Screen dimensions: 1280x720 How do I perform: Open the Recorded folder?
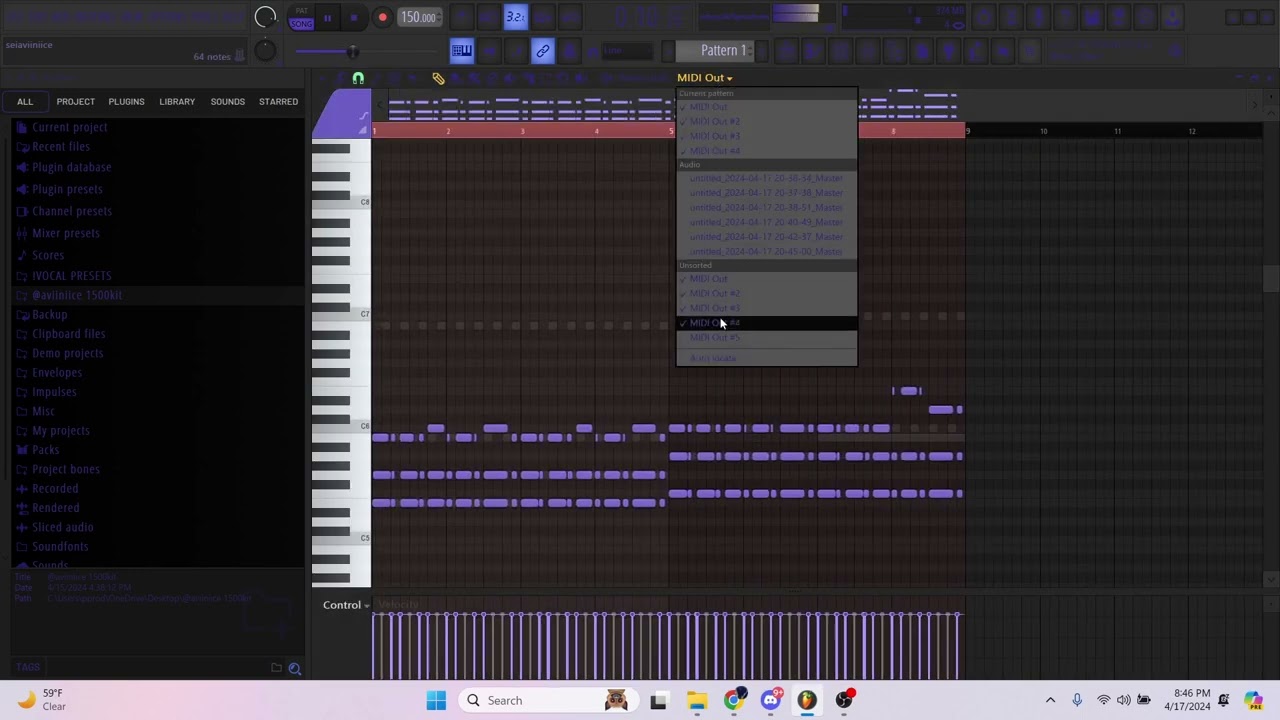[54, 488]
